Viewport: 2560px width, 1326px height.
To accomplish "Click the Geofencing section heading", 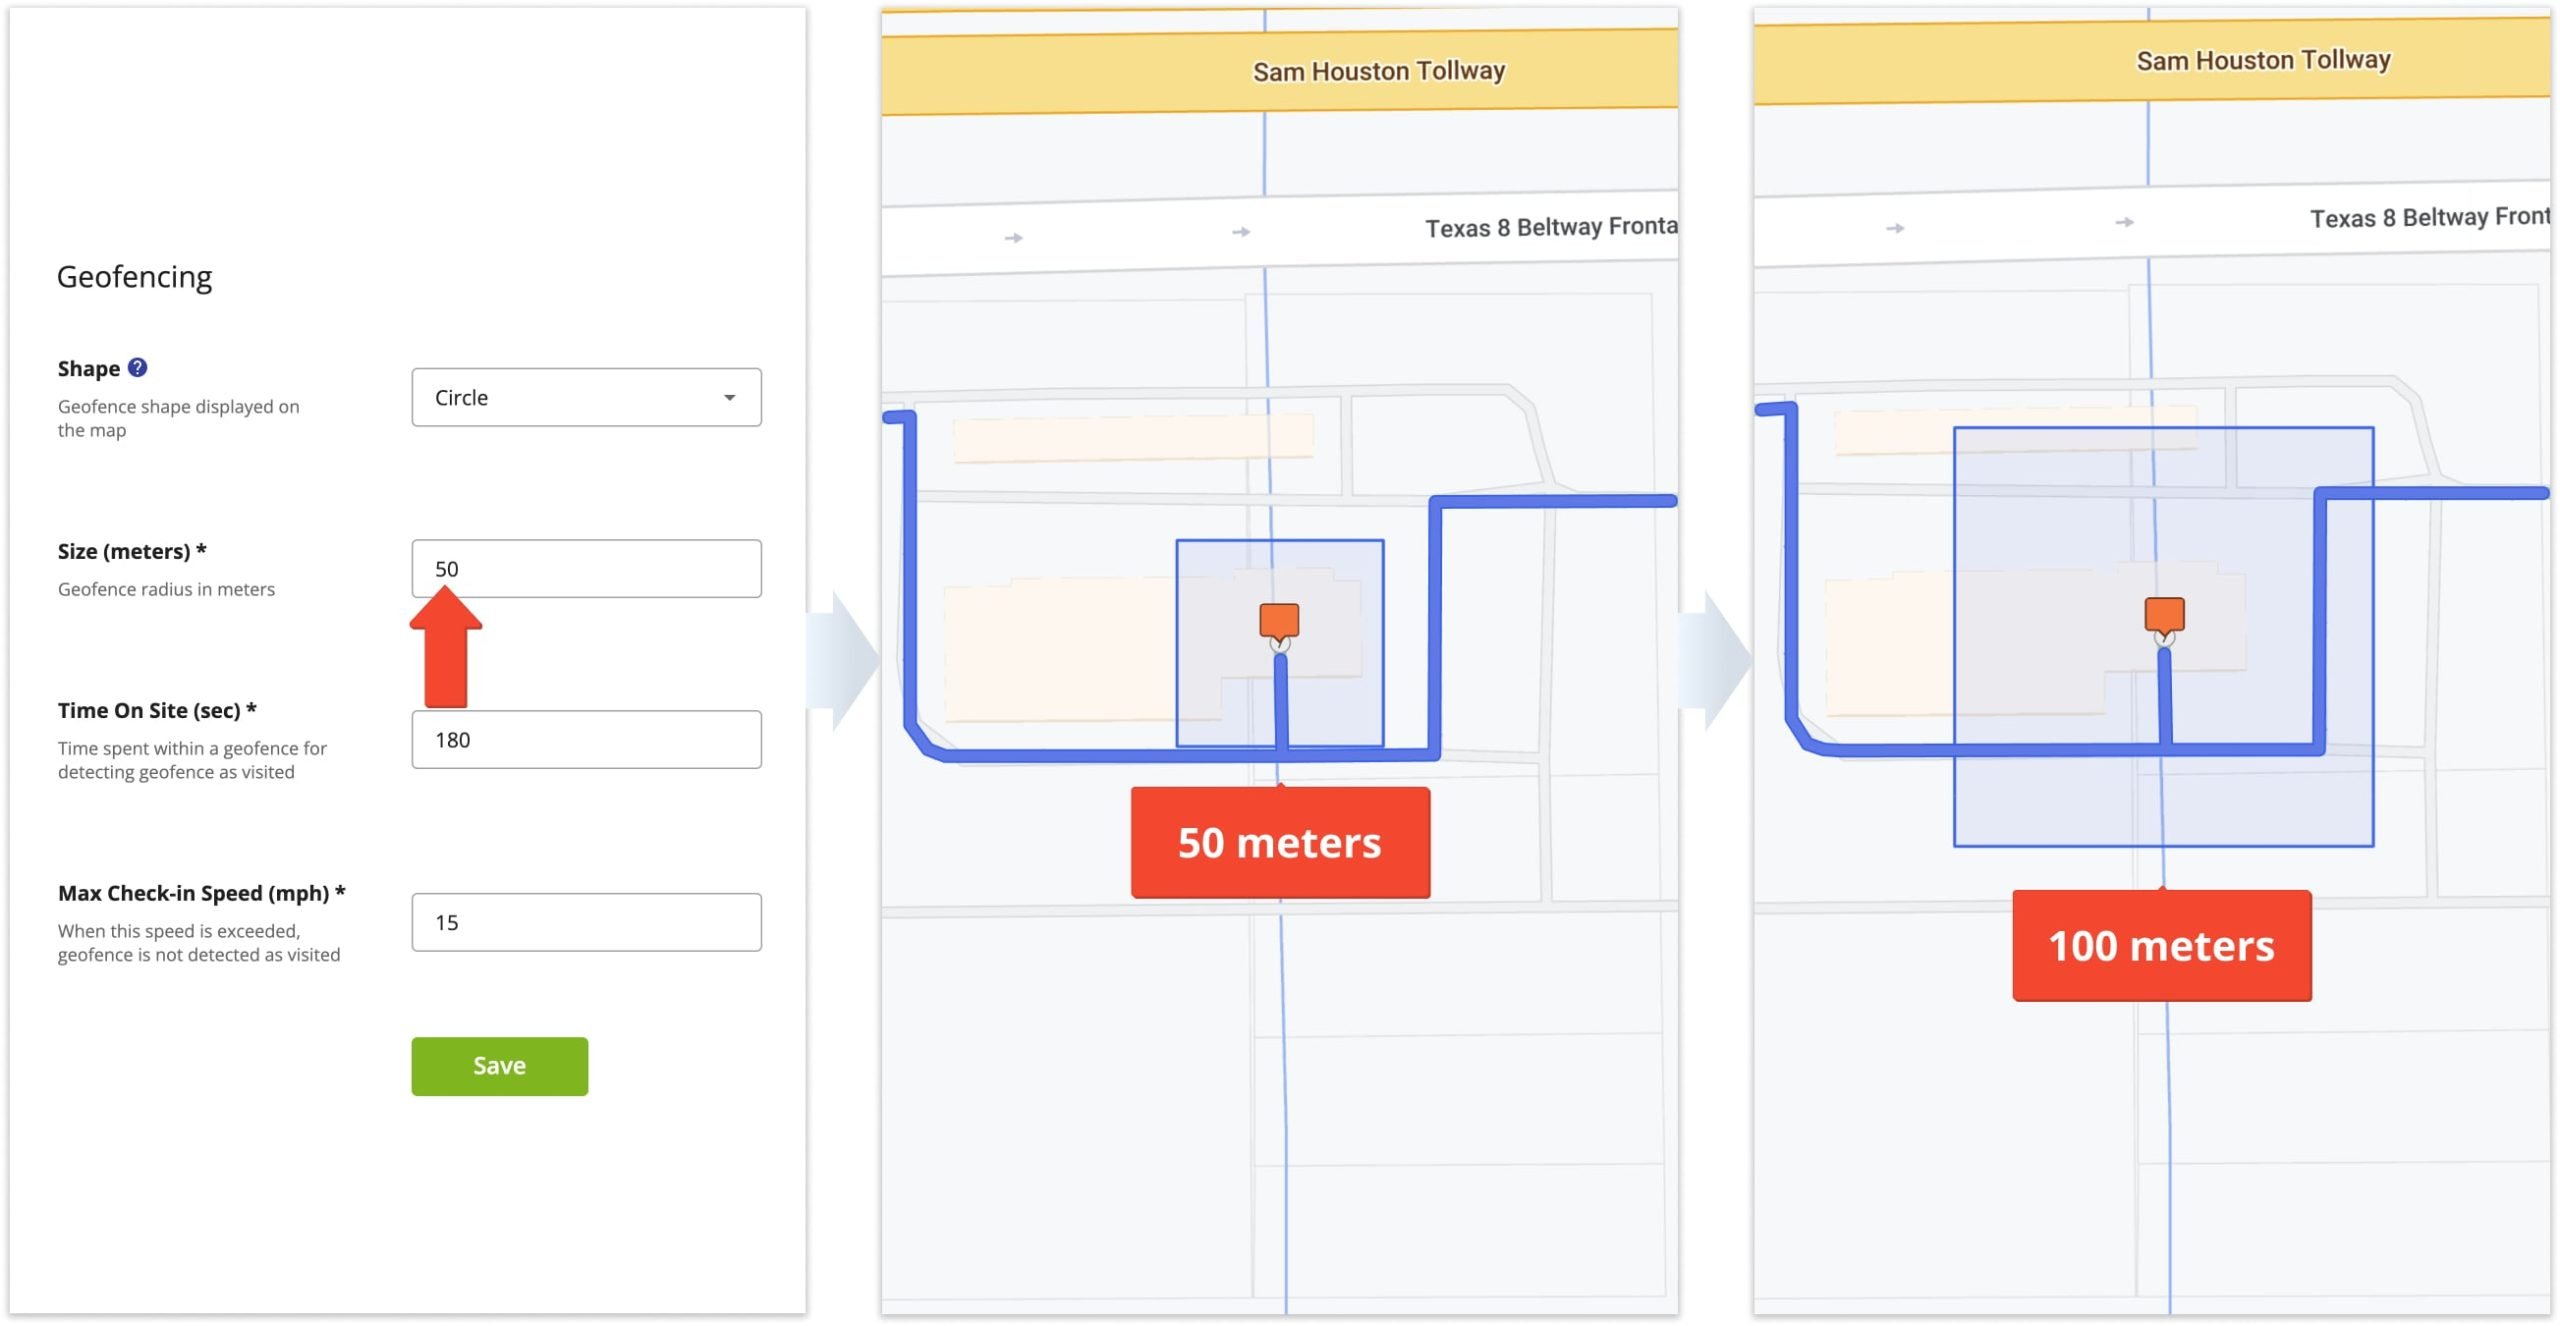I will (x=134, y=277).
